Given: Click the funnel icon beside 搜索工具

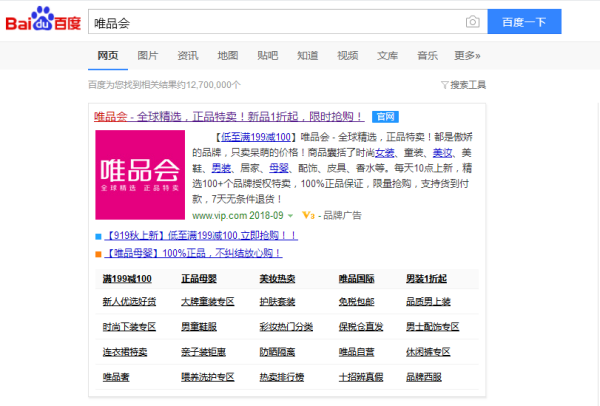Looking at the screenshot, I should click(445, 85).
